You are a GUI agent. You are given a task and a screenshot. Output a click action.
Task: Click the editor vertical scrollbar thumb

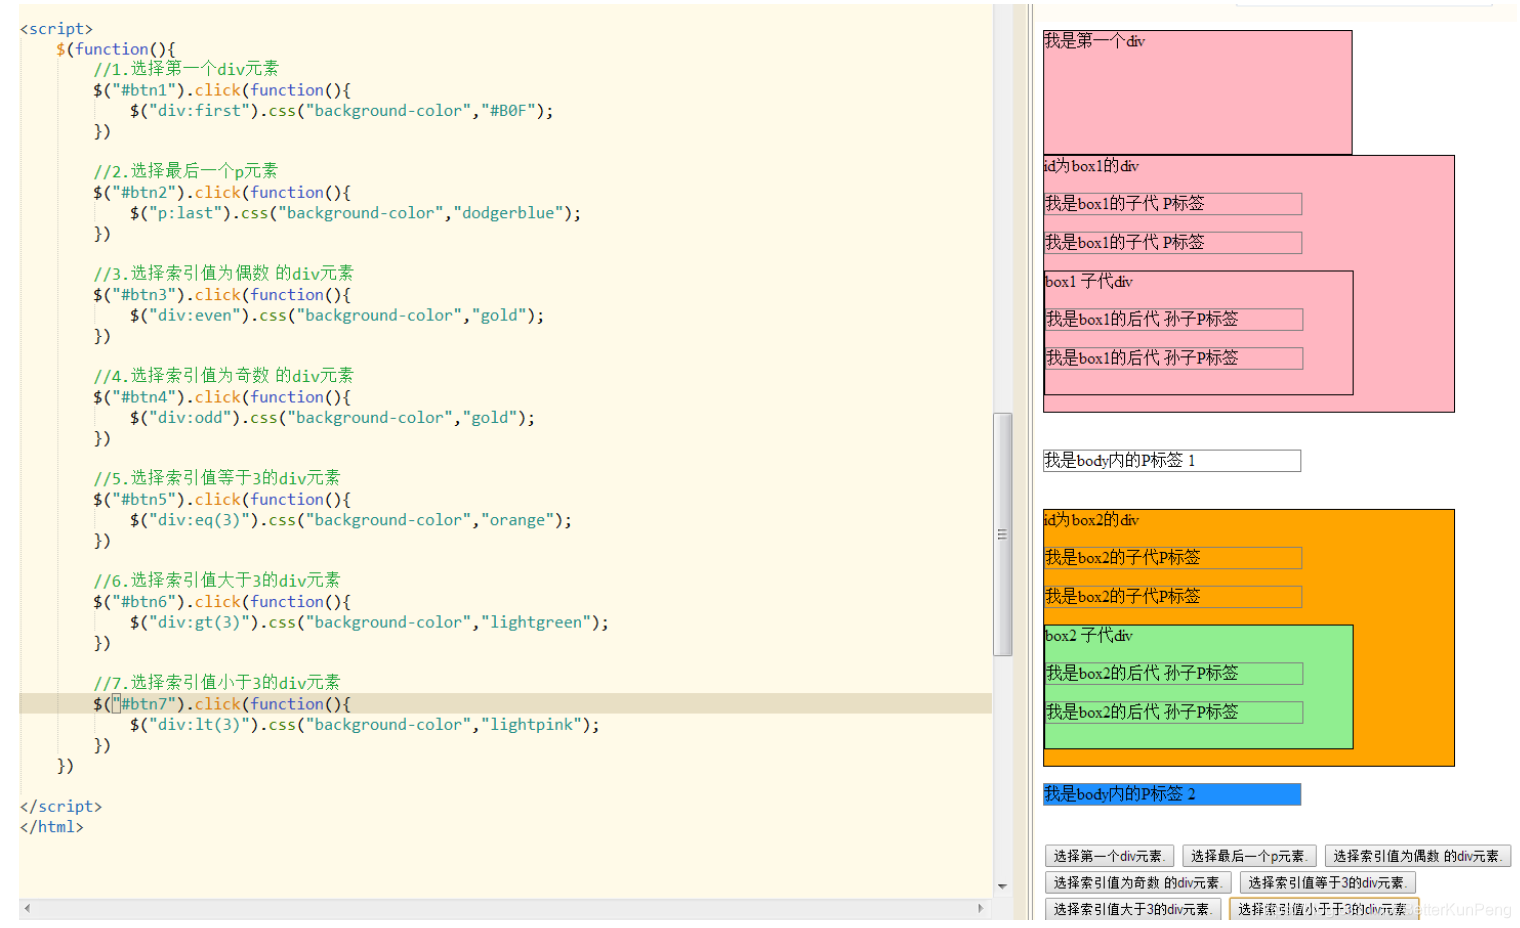(1002, 534)
